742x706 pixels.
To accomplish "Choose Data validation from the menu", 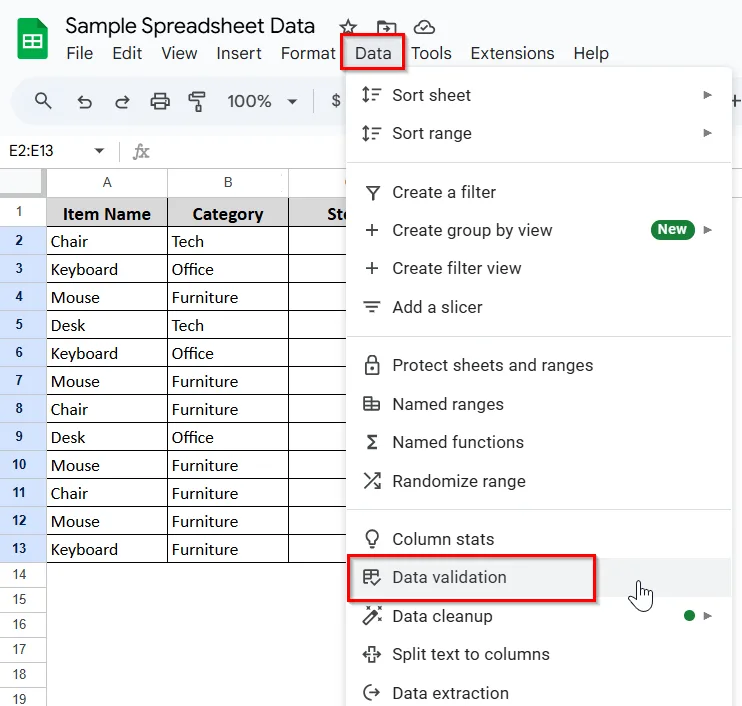I will pos(539,577).
